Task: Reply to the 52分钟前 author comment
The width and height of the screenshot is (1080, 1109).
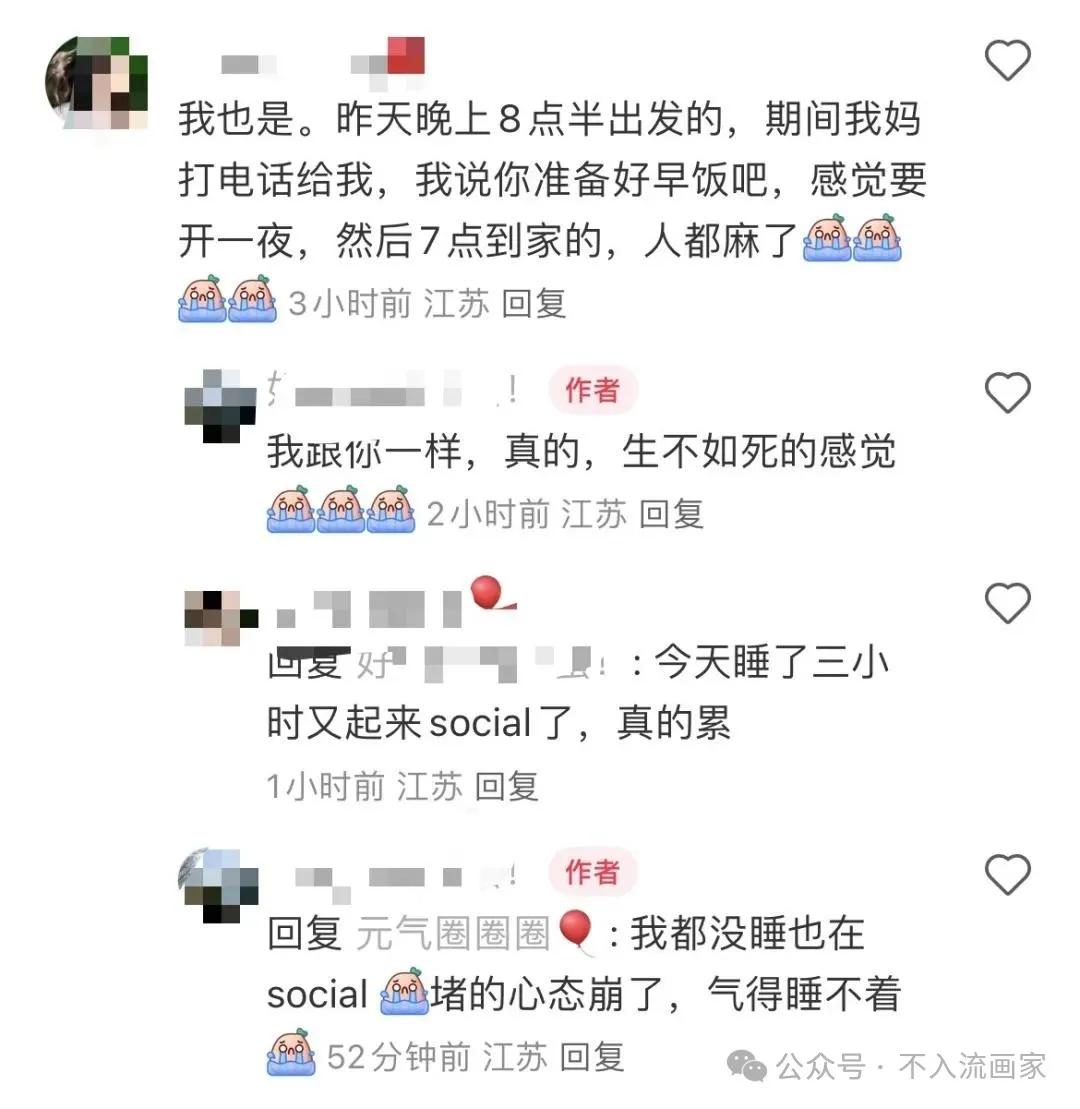Action: click(592, 1057)
